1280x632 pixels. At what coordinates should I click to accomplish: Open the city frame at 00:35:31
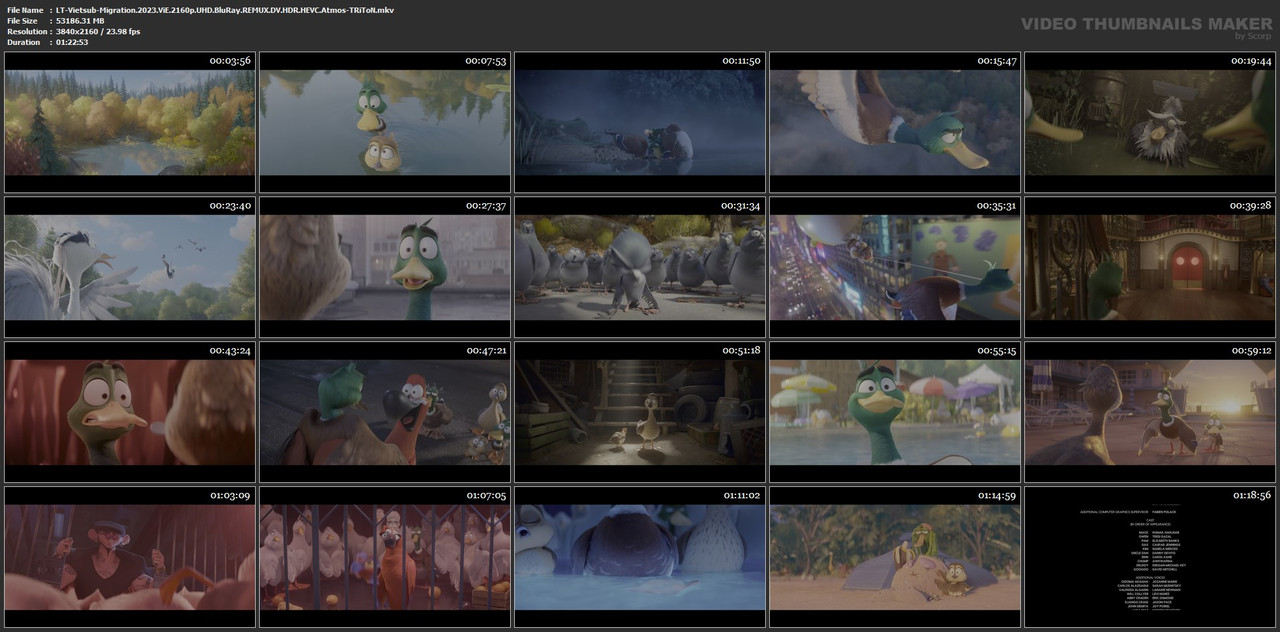(895, 266)
